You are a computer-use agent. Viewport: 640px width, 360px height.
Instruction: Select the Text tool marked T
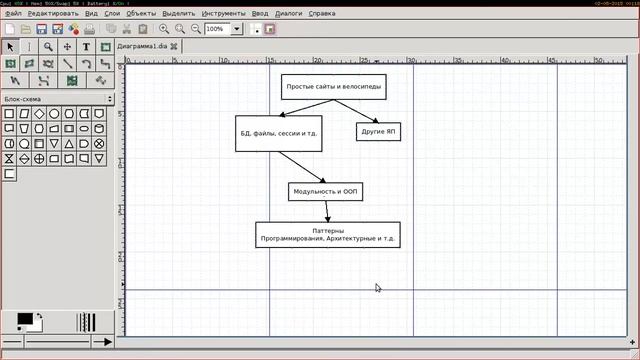pyautogui.click(x=86, y=47)
